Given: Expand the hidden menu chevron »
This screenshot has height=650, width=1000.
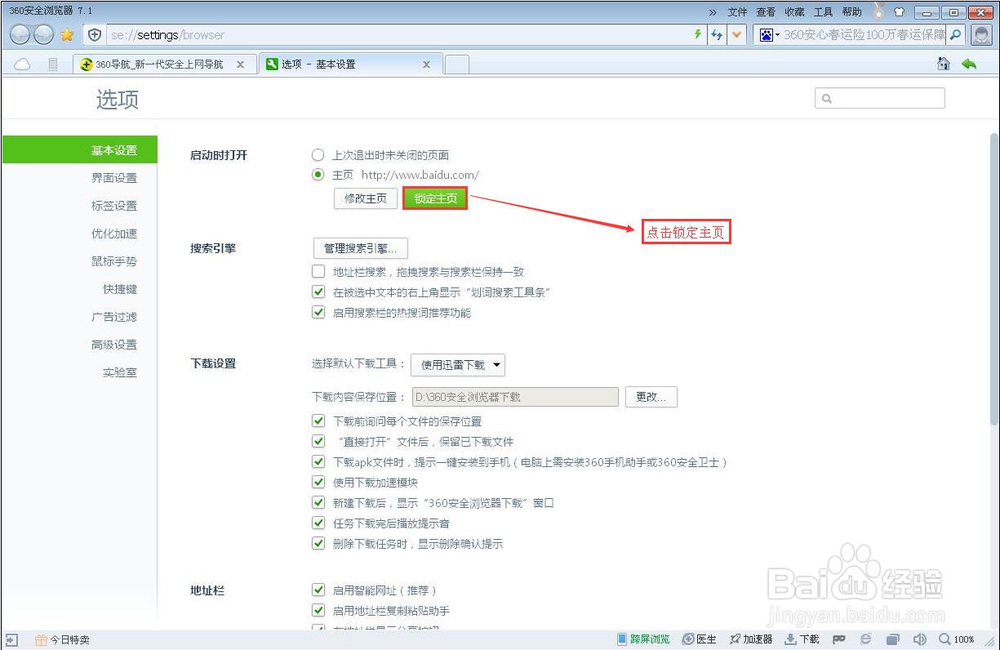Looking at the screenshot, I should [x=712, y=12].
